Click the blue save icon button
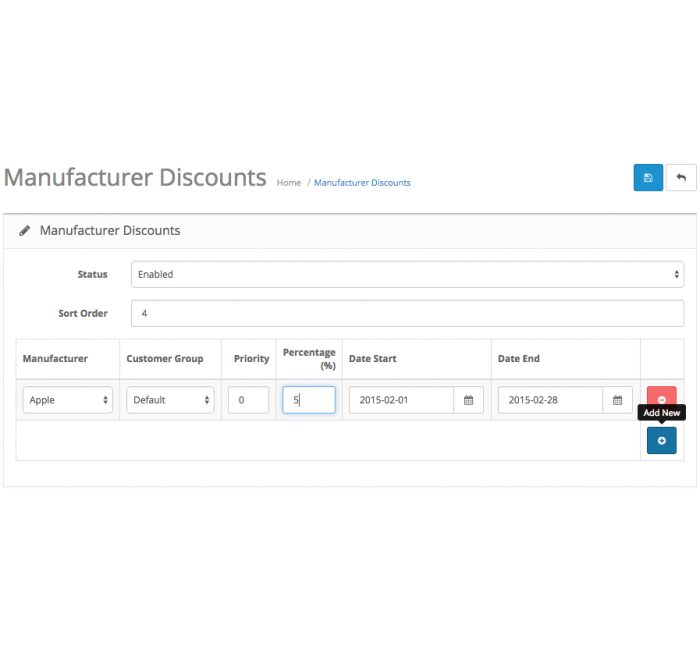The image size is (700, 650). click(x=648, y=178)
